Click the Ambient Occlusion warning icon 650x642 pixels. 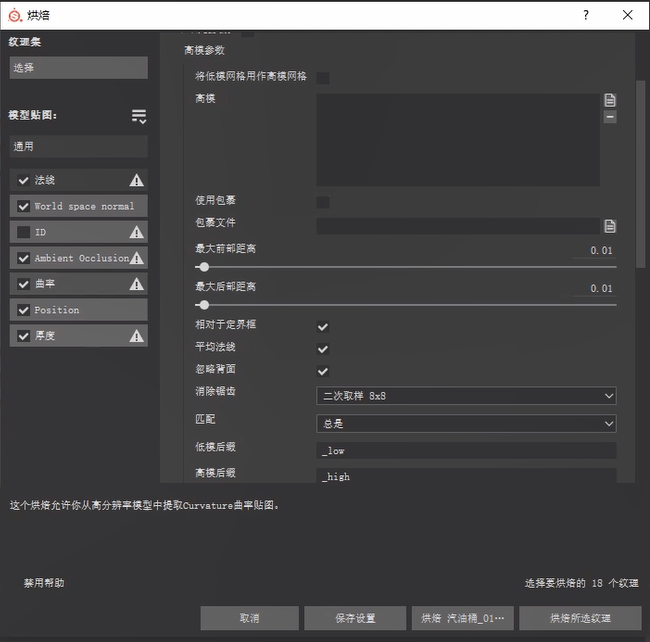pos(136,258)
